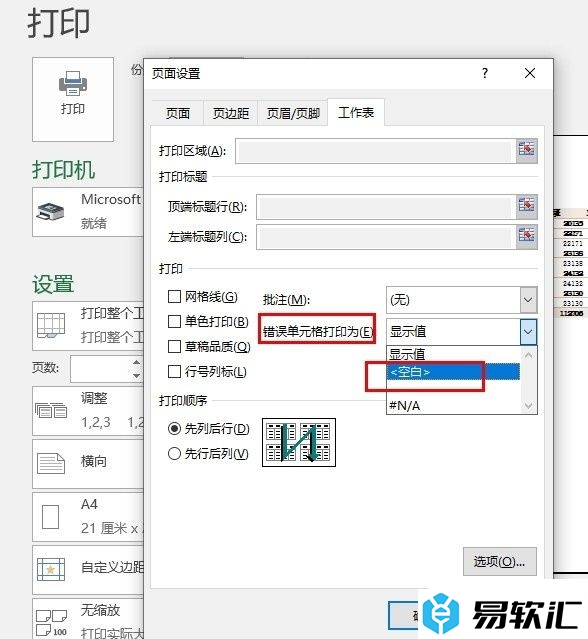Image resolution: width=588 pixels, height=639 pixels.
Task: Pick the left title columns range selector icon
Action: point(526,237)
